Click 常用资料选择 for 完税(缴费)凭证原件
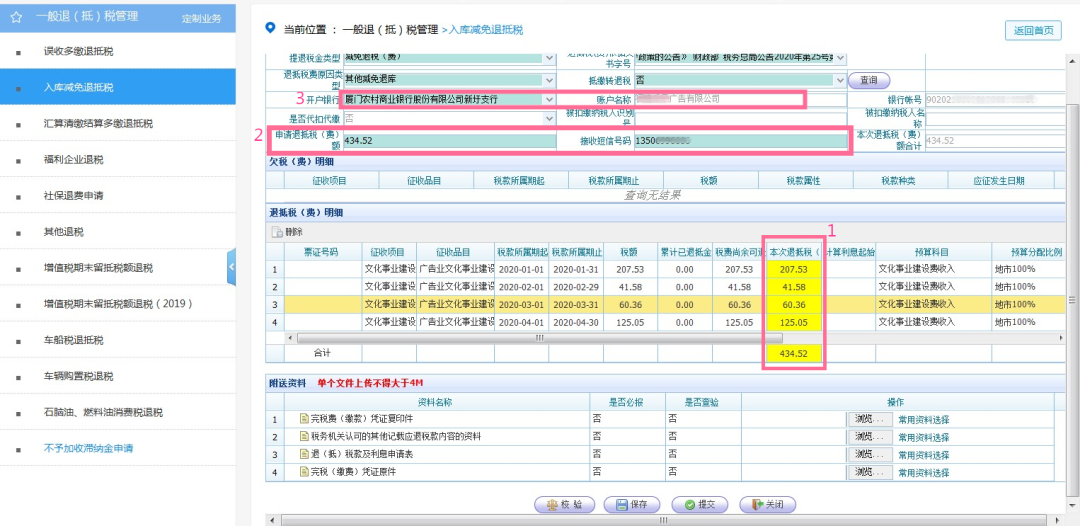Viewport: 1080px width, 526px height. (x=924, y=473)
